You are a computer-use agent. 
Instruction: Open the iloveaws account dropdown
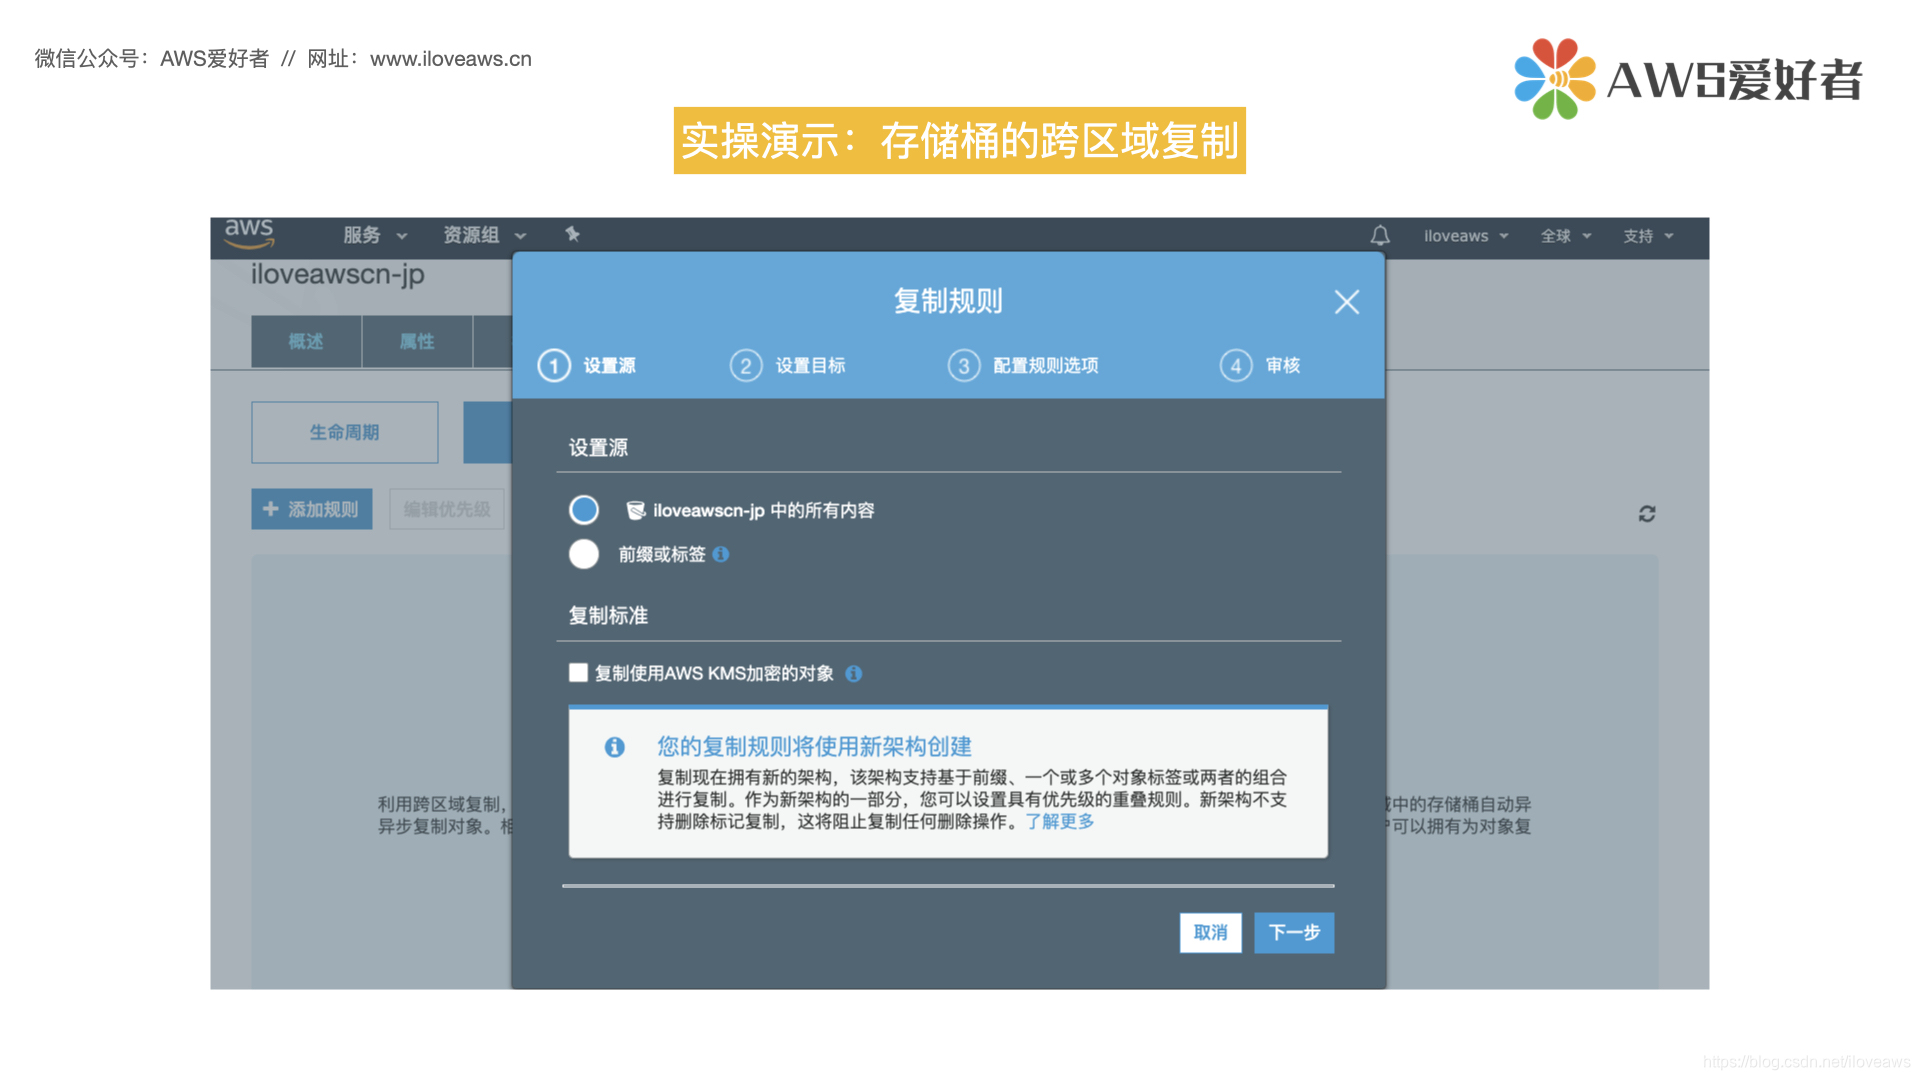pos(1465,236)
